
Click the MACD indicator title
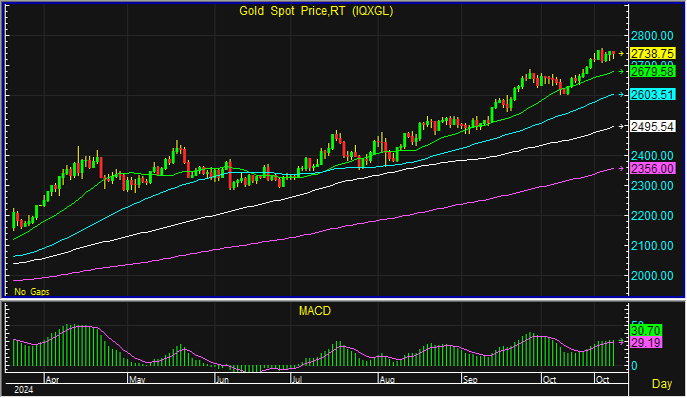pyautogui.click(x=315, y=311)
